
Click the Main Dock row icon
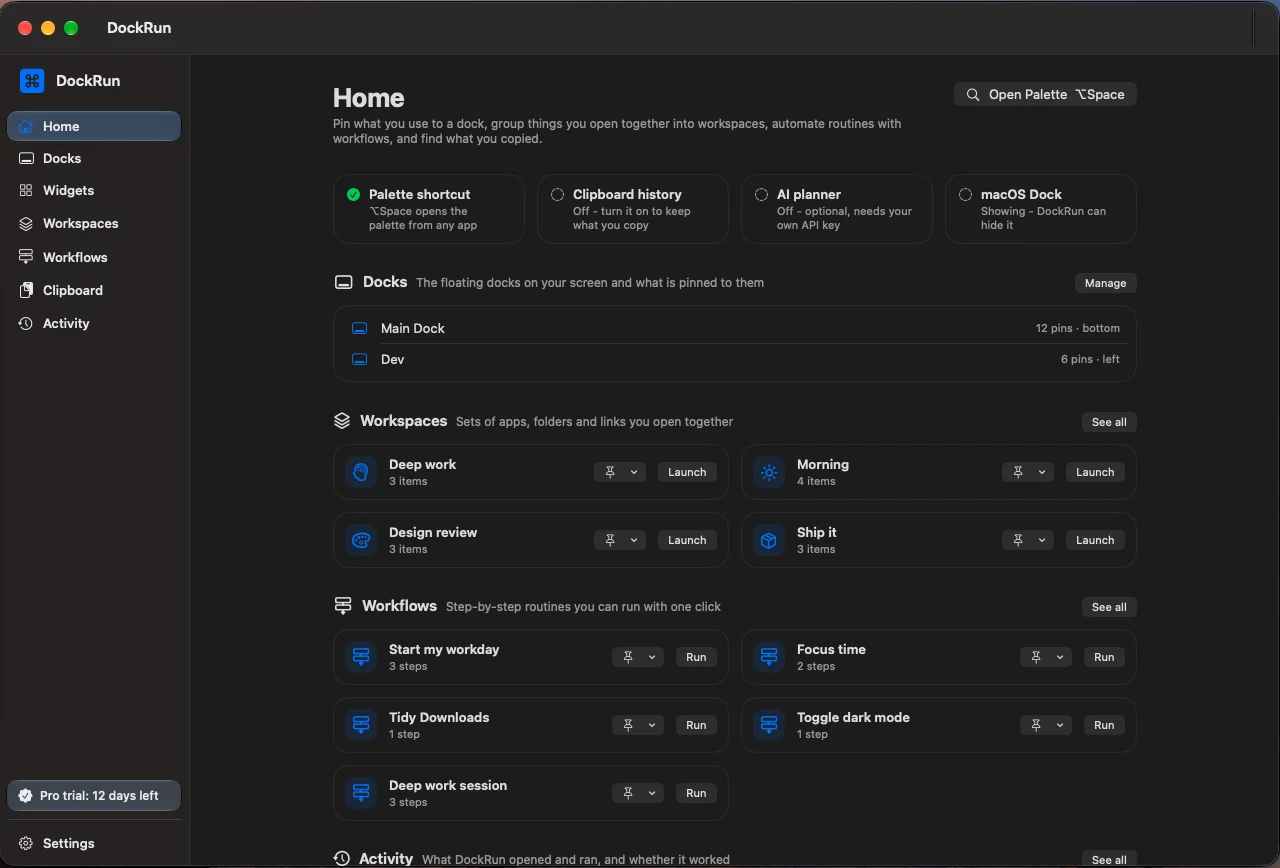pos(360,328)
